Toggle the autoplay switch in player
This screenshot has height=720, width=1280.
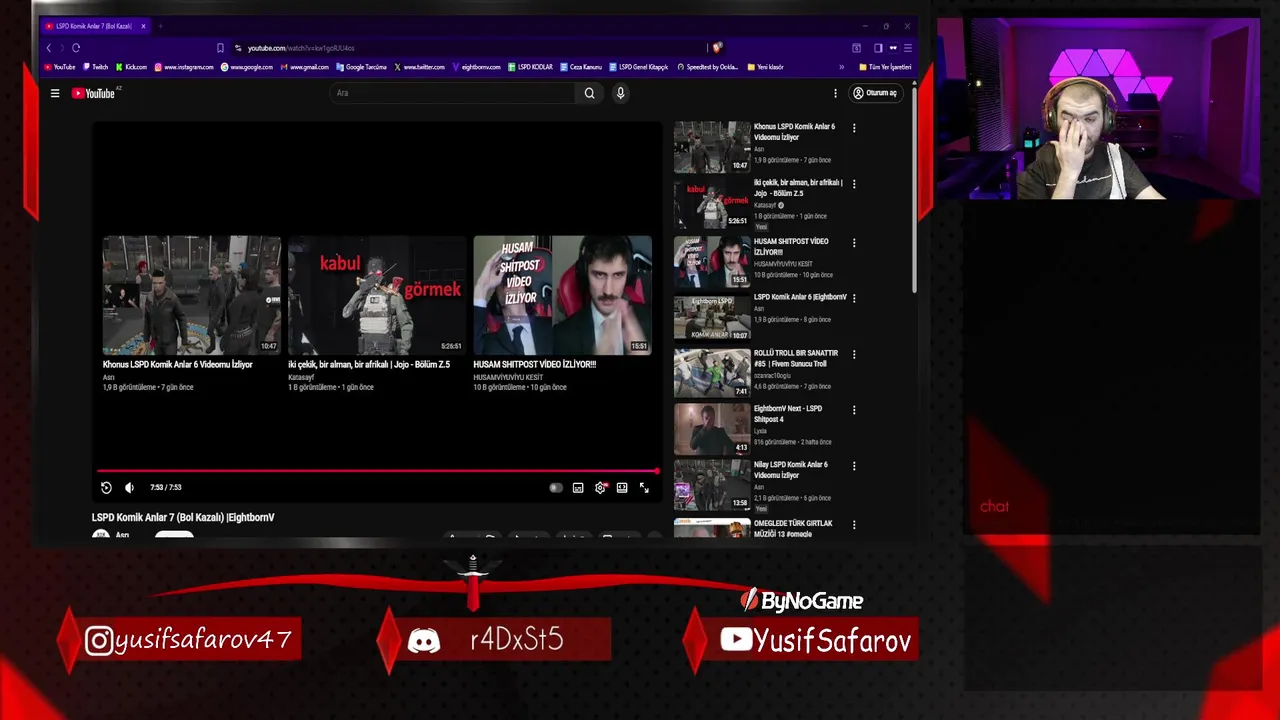[556, 488]
